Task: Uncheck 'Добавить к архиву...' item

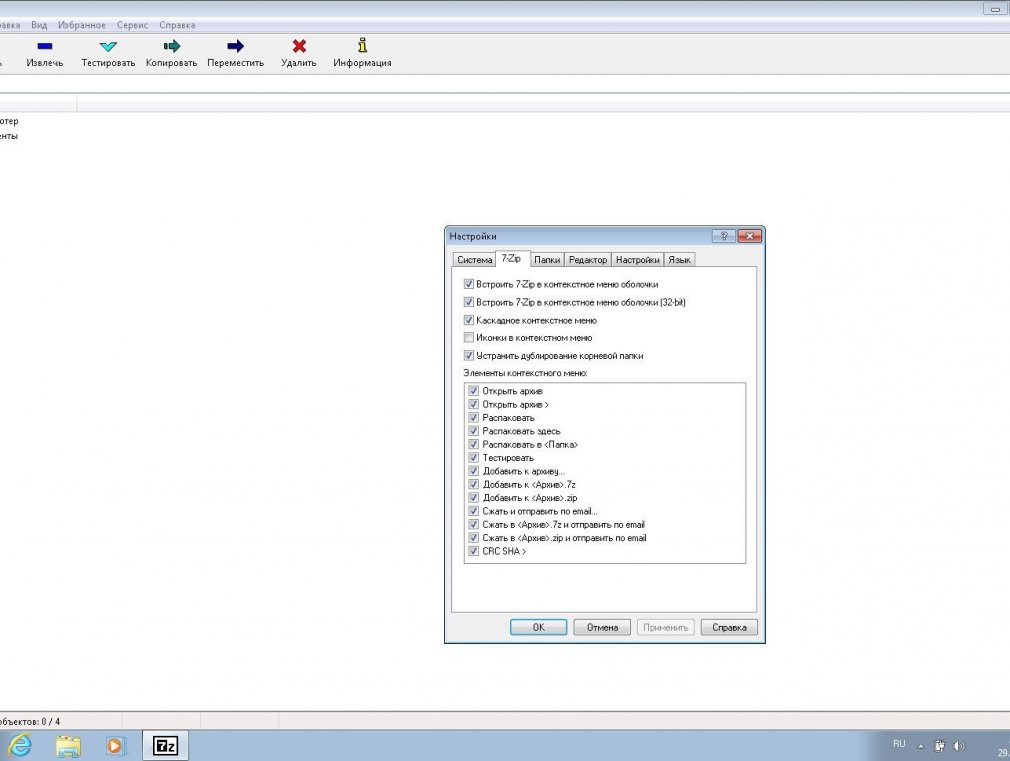Action: point(473,471)
